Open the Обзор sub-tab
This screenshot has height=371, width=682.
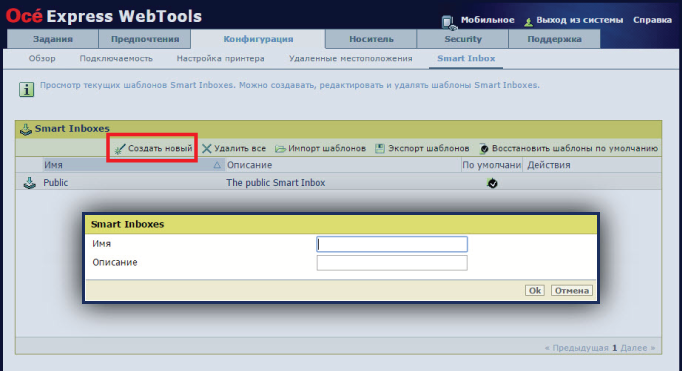(x=42, y=58)
